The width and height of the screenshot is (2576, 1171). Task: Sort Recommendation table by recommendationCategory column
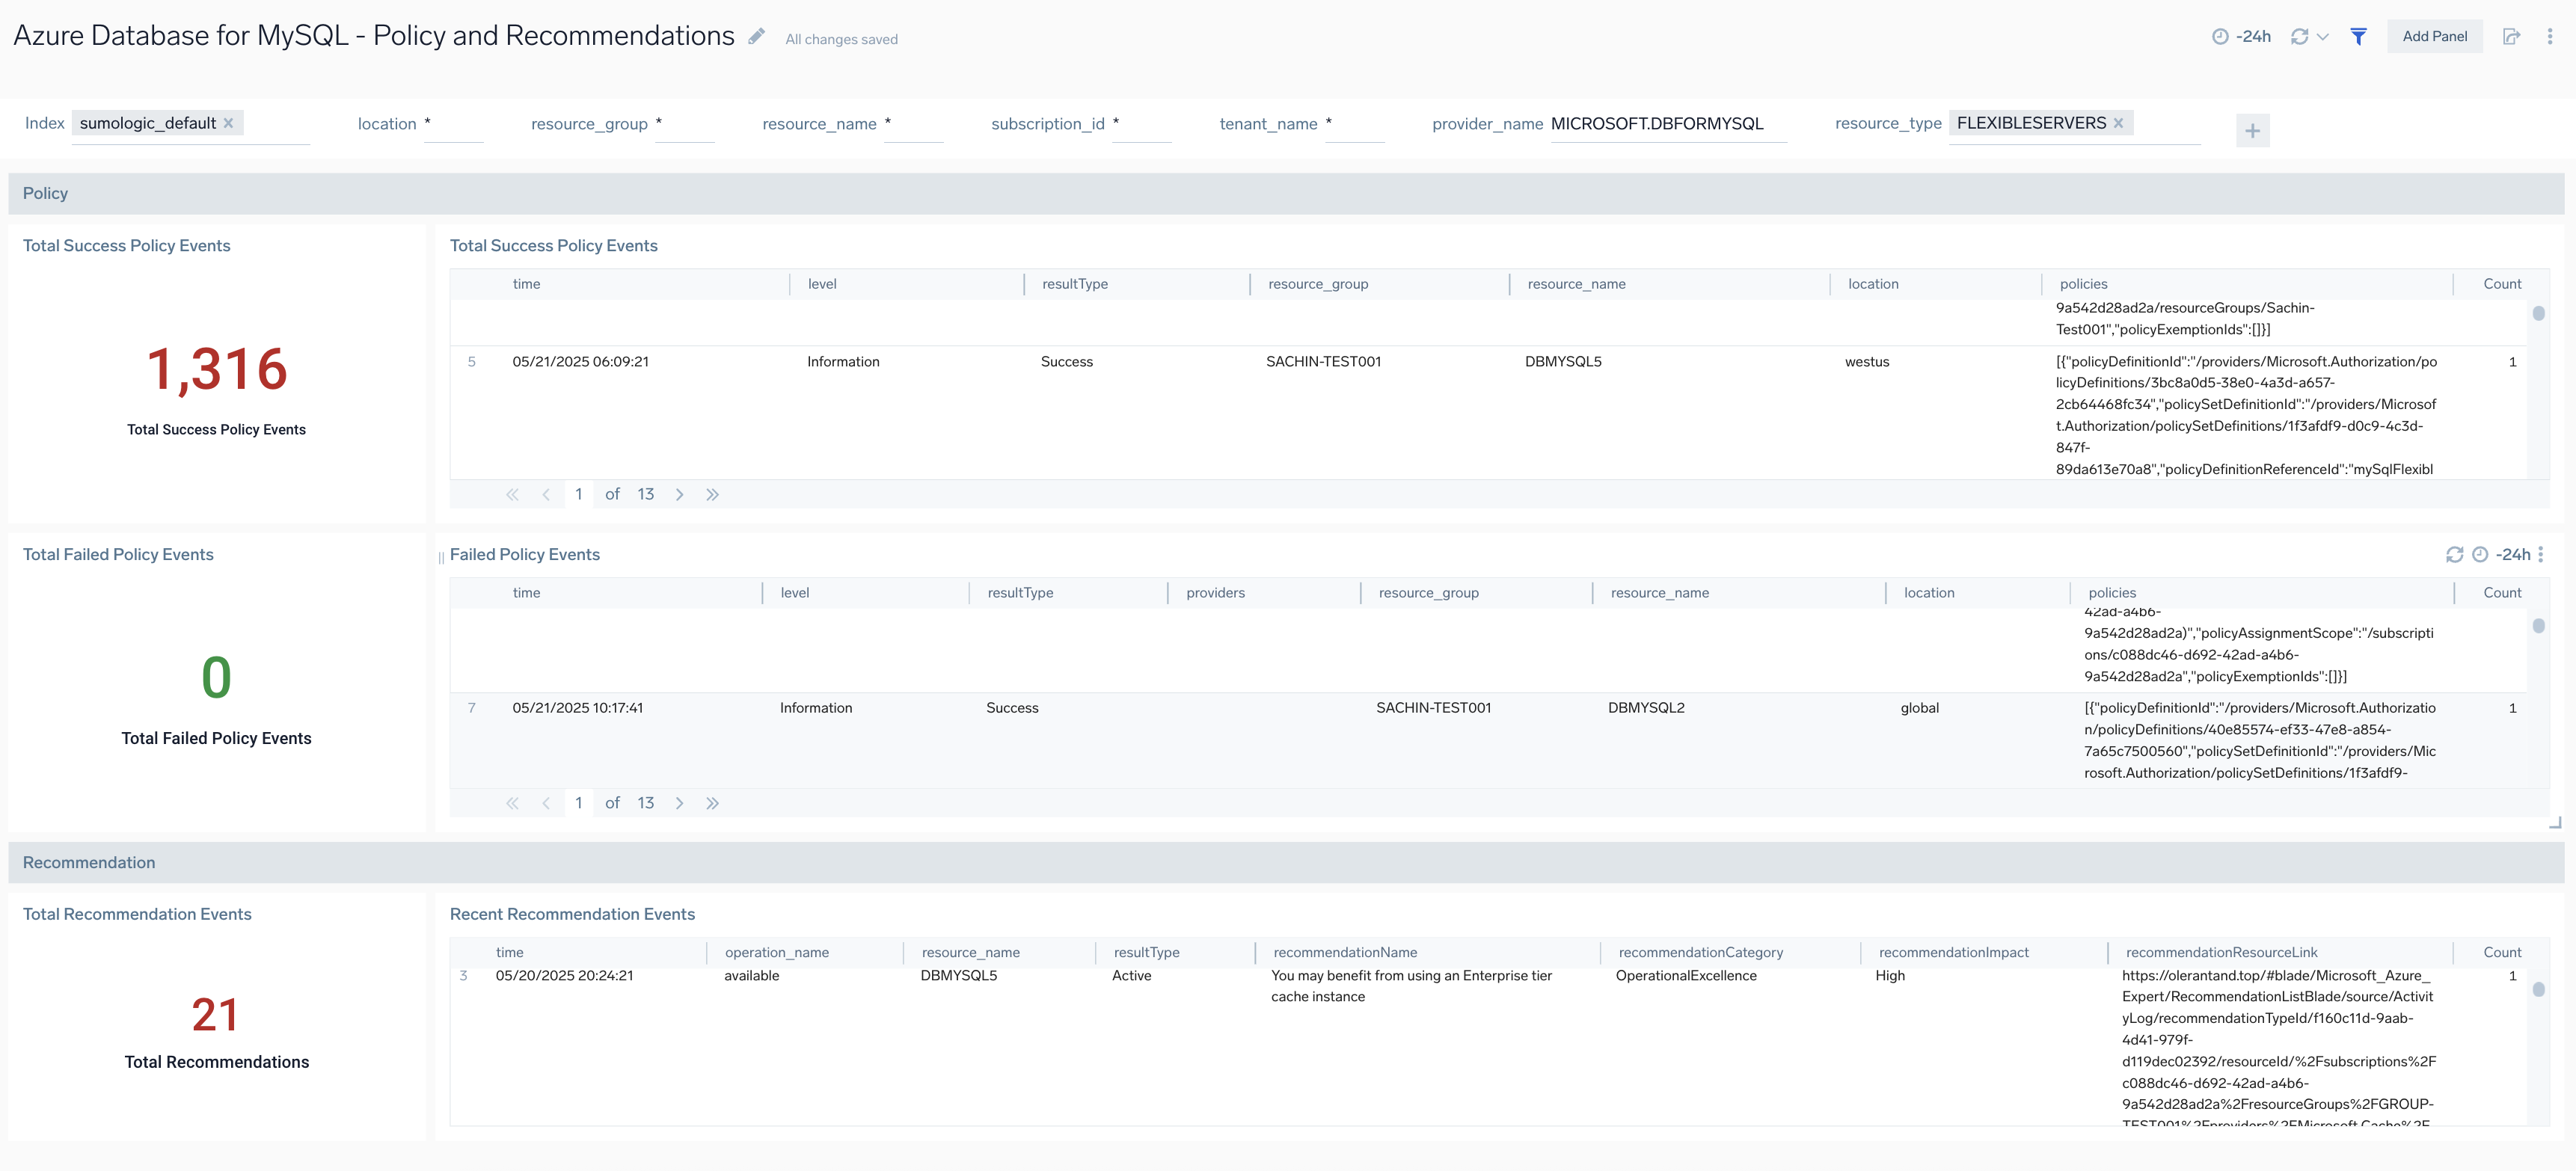pos(1700,953)
